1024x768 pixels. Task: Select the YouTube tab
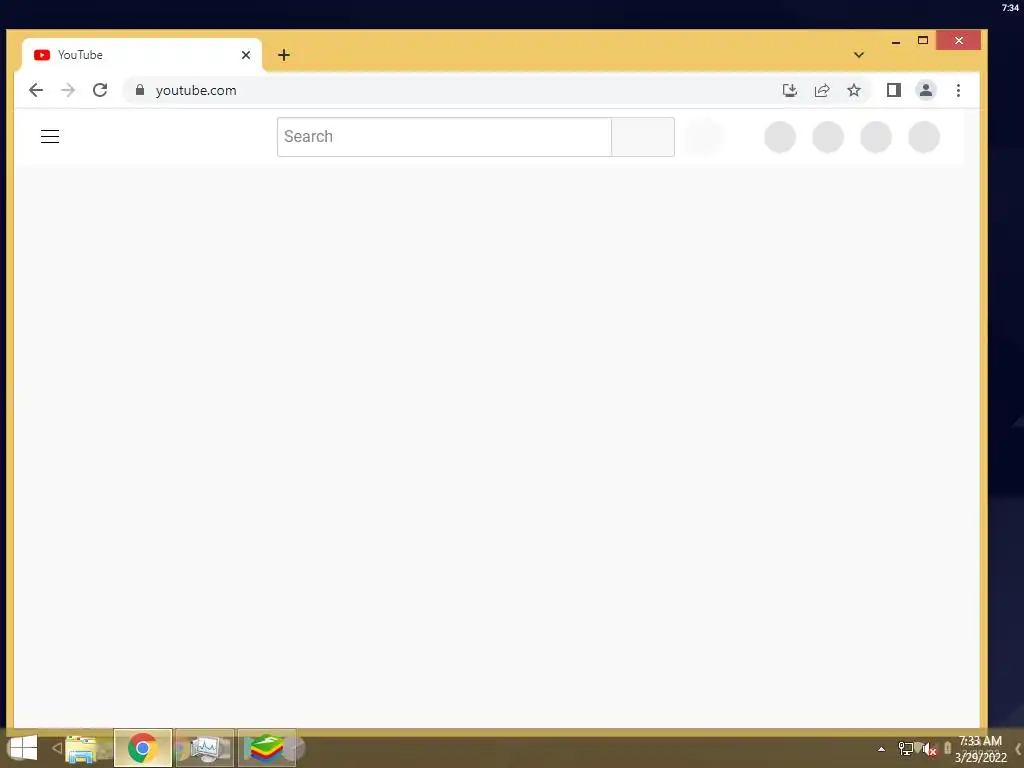[x=142, y=55]
